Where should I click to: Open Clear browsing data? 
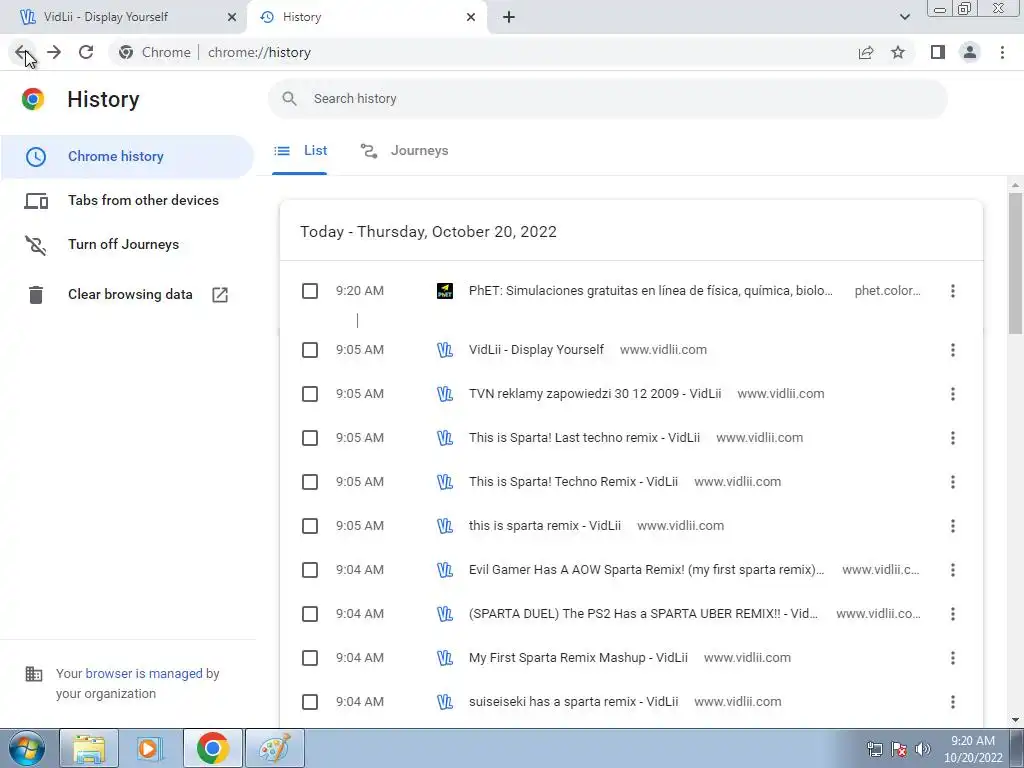point(127,295)
